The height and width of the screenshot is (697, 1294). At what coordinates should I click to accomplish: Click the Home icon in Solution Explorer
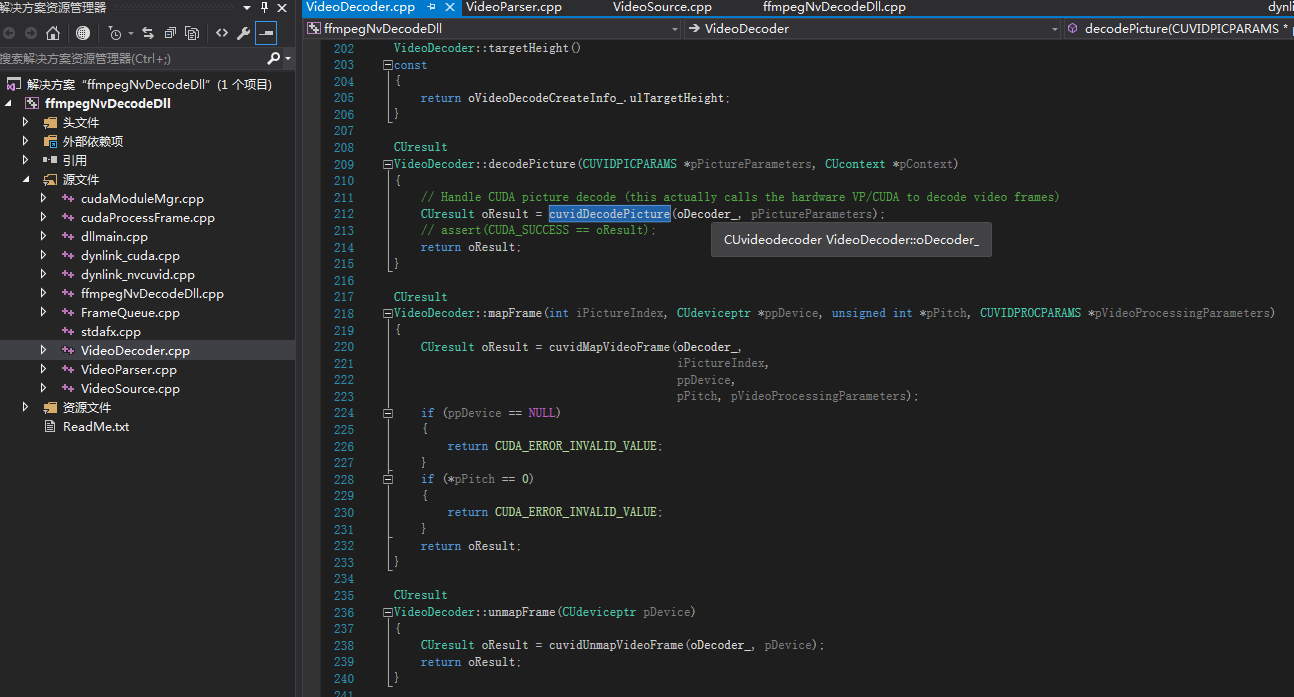pyautogui.click(x=53, y=33)
